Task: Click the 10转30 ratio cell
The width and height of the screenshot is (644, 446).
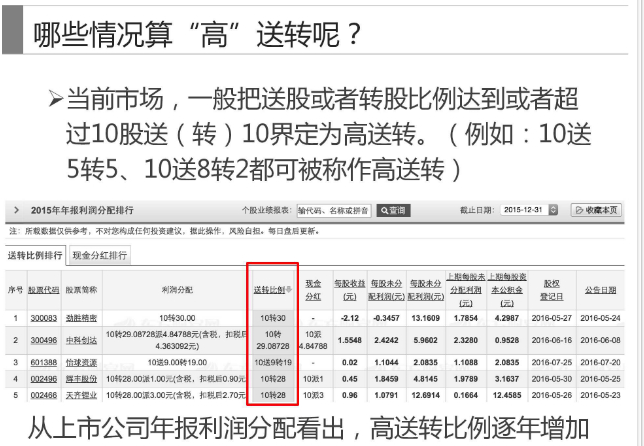Action: pos(273,318)
